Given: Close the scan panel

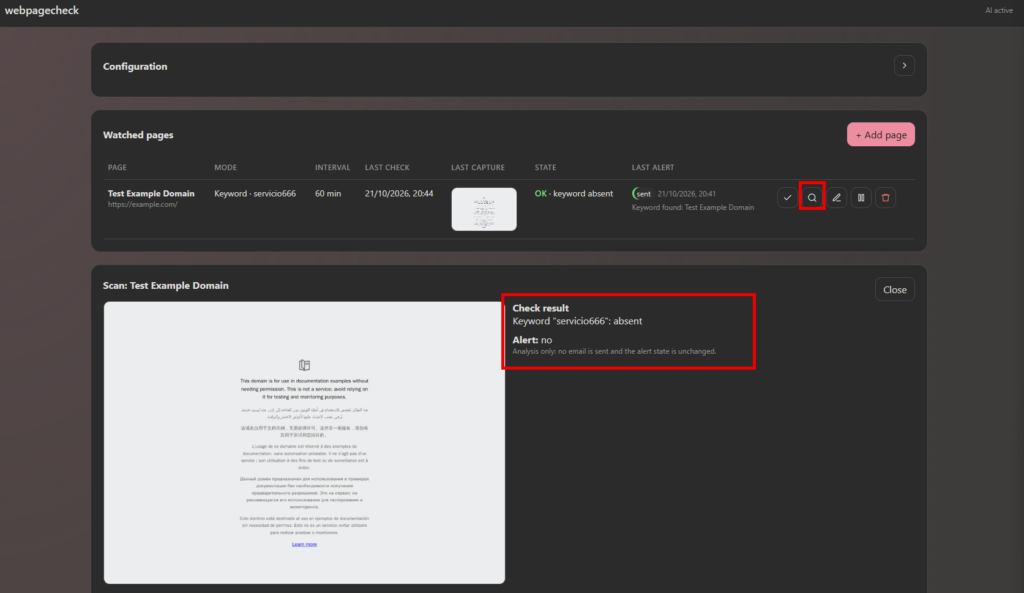Looking at the screenshot, I should pyautogui.click(x=895, y=289).
